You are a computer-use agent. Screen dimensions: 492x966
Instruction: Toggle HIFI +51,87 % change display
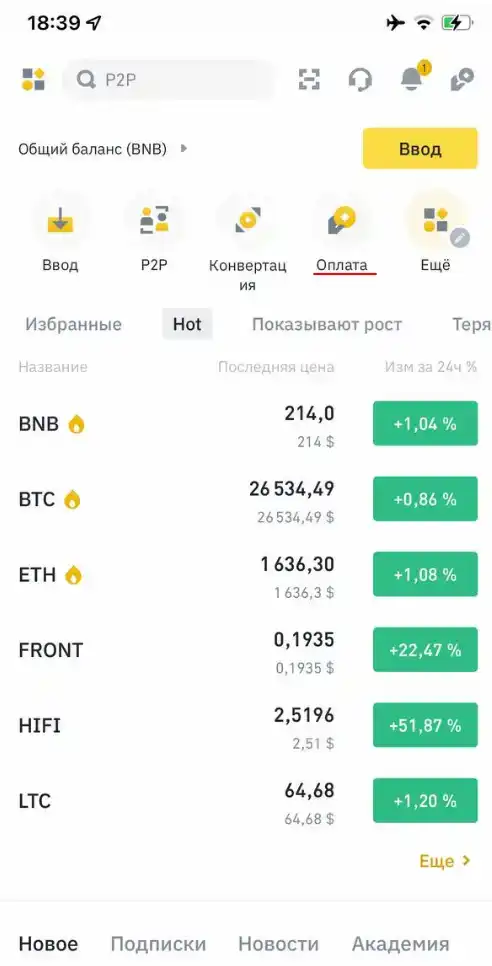click(425, 725)
